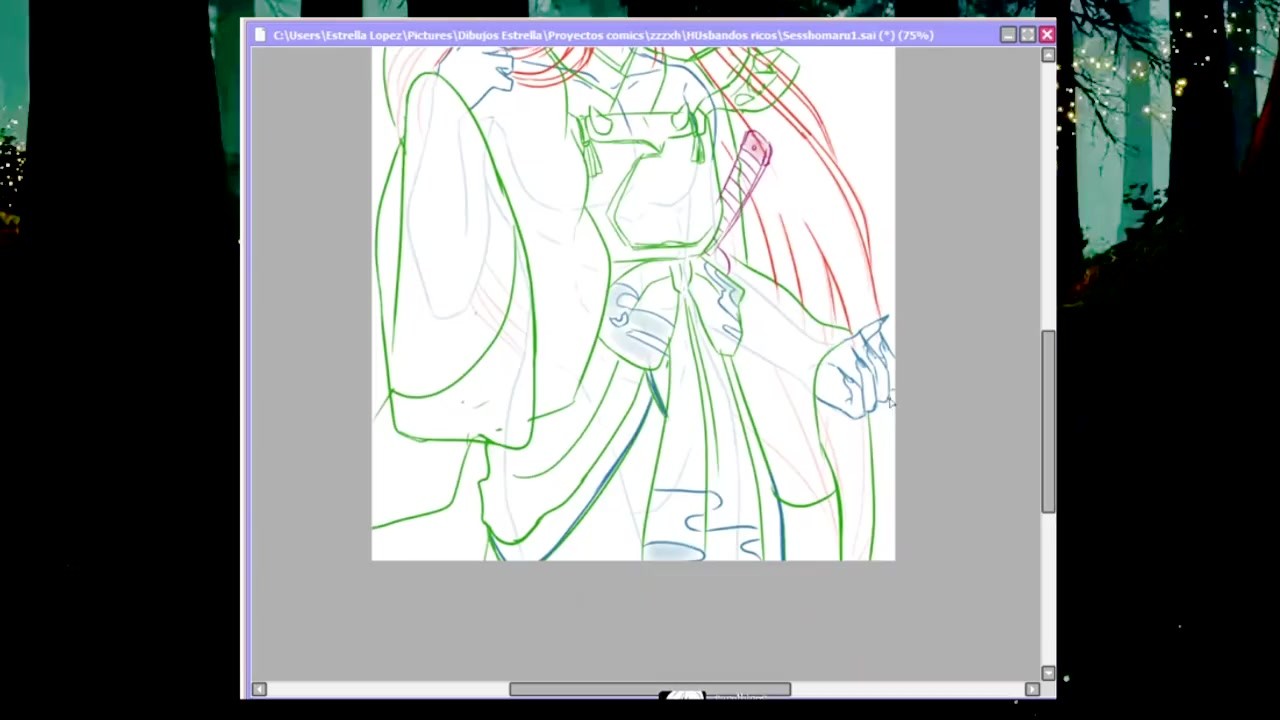Viewport: 1280px width, 720px height.
Task: Click the vertical scrollbar down arrow
Action: (x=1048, y=673)
